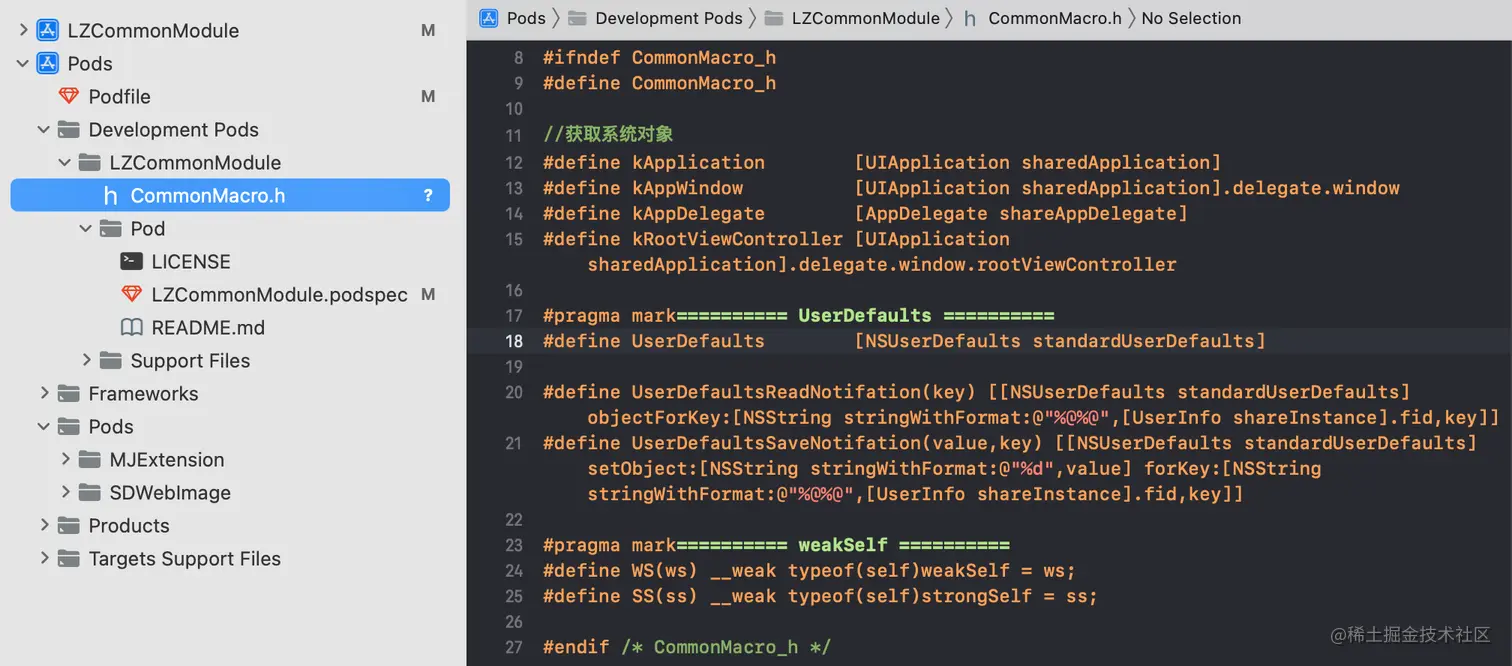The height and width of the screenshot is (666, 1512).
Task: Click the Pods app icon in breadcrumb
Action: click(489, 17)
